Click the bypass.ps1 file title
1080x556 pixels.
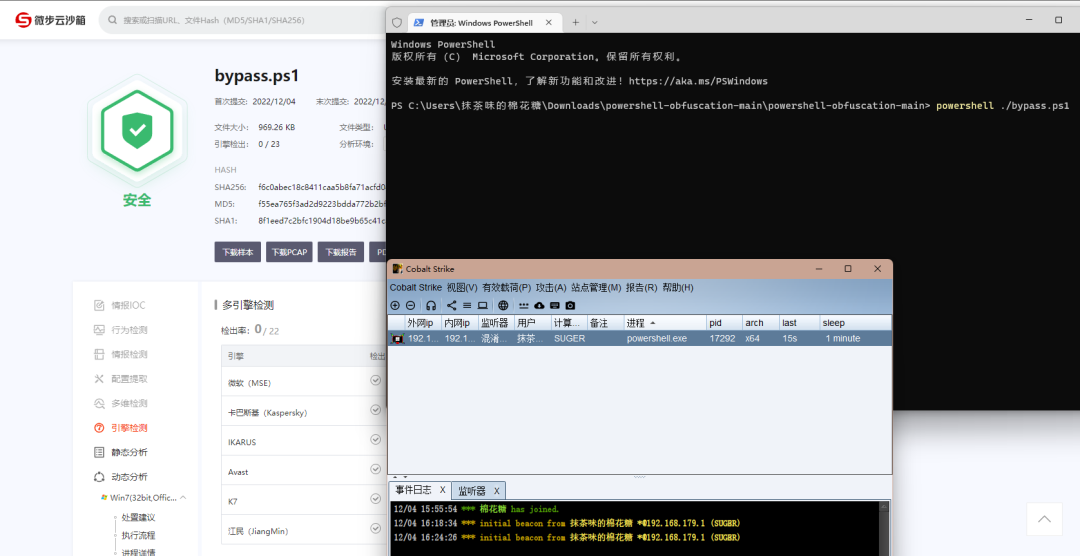point(257,76)
